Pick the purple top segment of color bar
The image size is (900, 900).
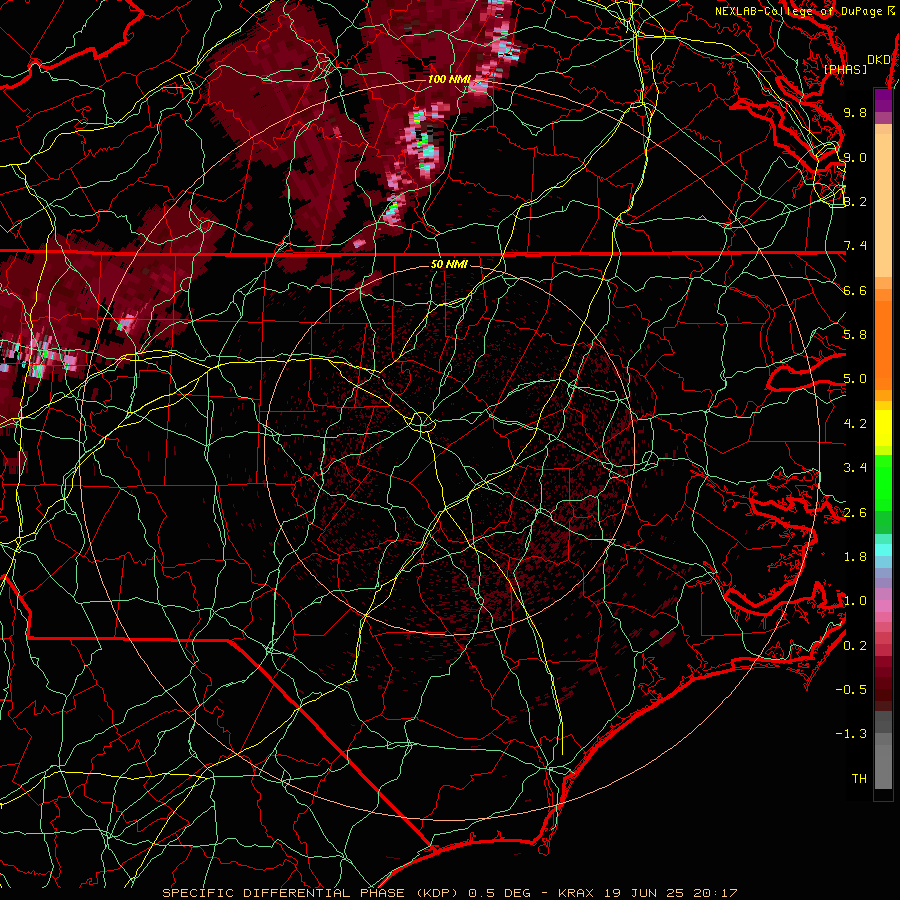pyautogui.click(x=883, y=100)
